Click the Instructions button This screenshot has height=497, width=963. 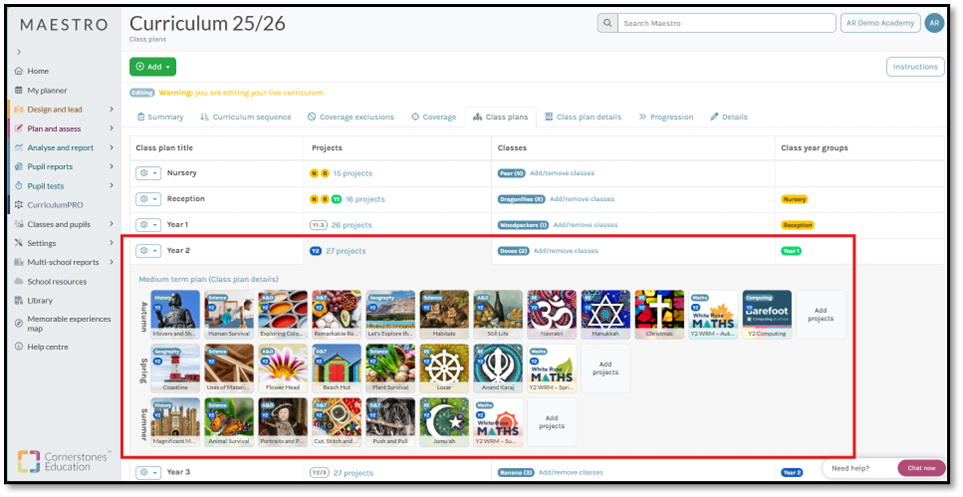point(914,67)
